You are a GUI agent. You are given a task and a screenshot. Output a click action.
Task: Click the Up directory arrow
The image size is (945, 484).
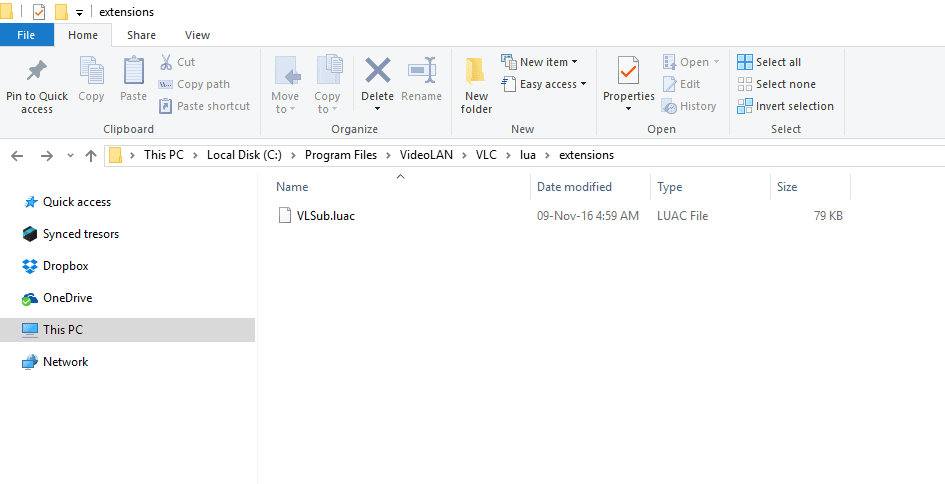click(91, 155)
